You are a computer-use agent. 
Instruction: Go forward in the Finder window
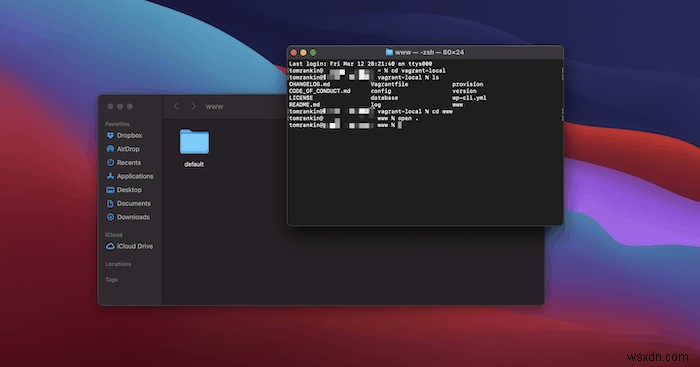[x=193, y=106]
